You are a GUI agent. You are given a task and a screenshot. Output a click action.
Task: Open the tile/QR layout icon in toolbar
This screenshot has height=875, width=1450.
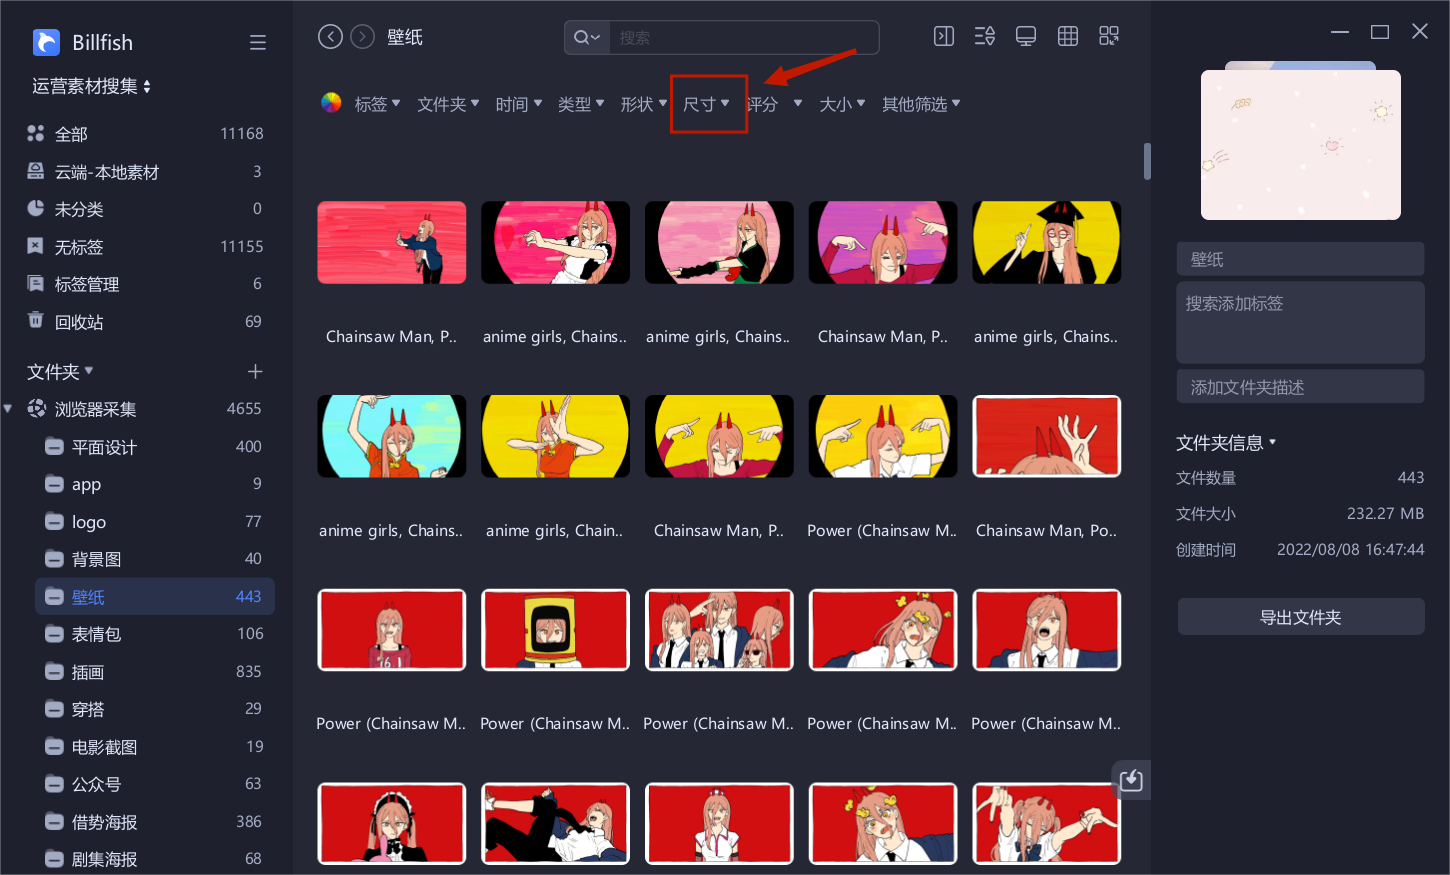coord(1109,36)
